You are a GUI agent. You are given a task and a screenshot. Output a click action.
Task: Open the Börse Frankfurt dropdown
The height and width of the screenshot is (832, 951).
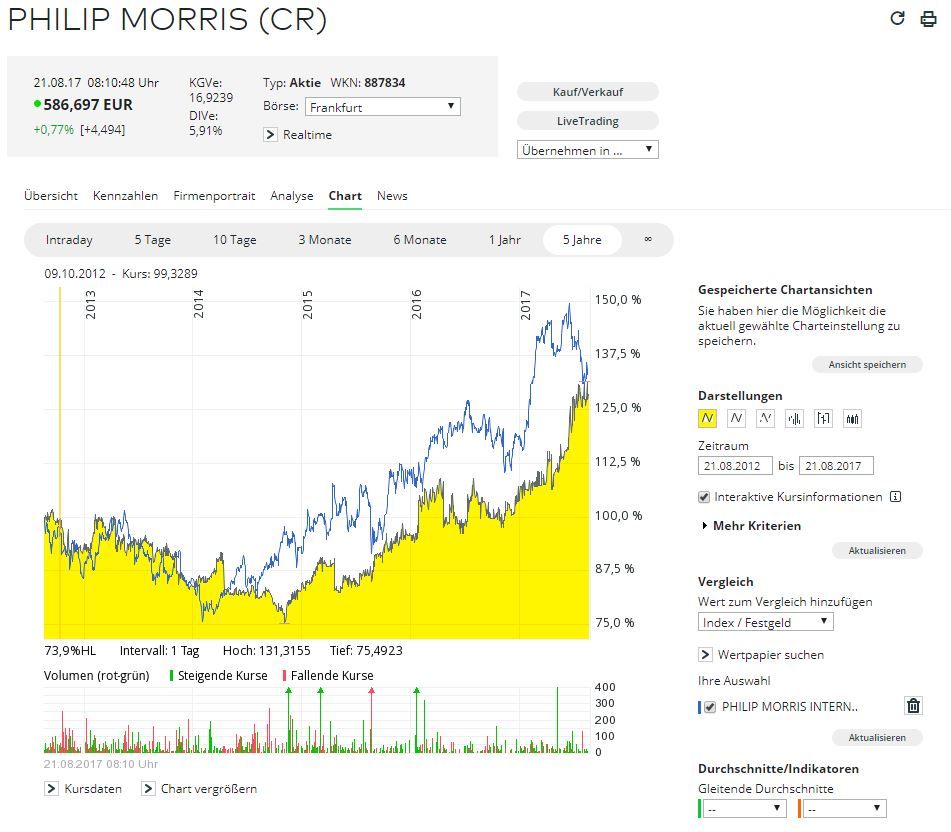point(382,107)
